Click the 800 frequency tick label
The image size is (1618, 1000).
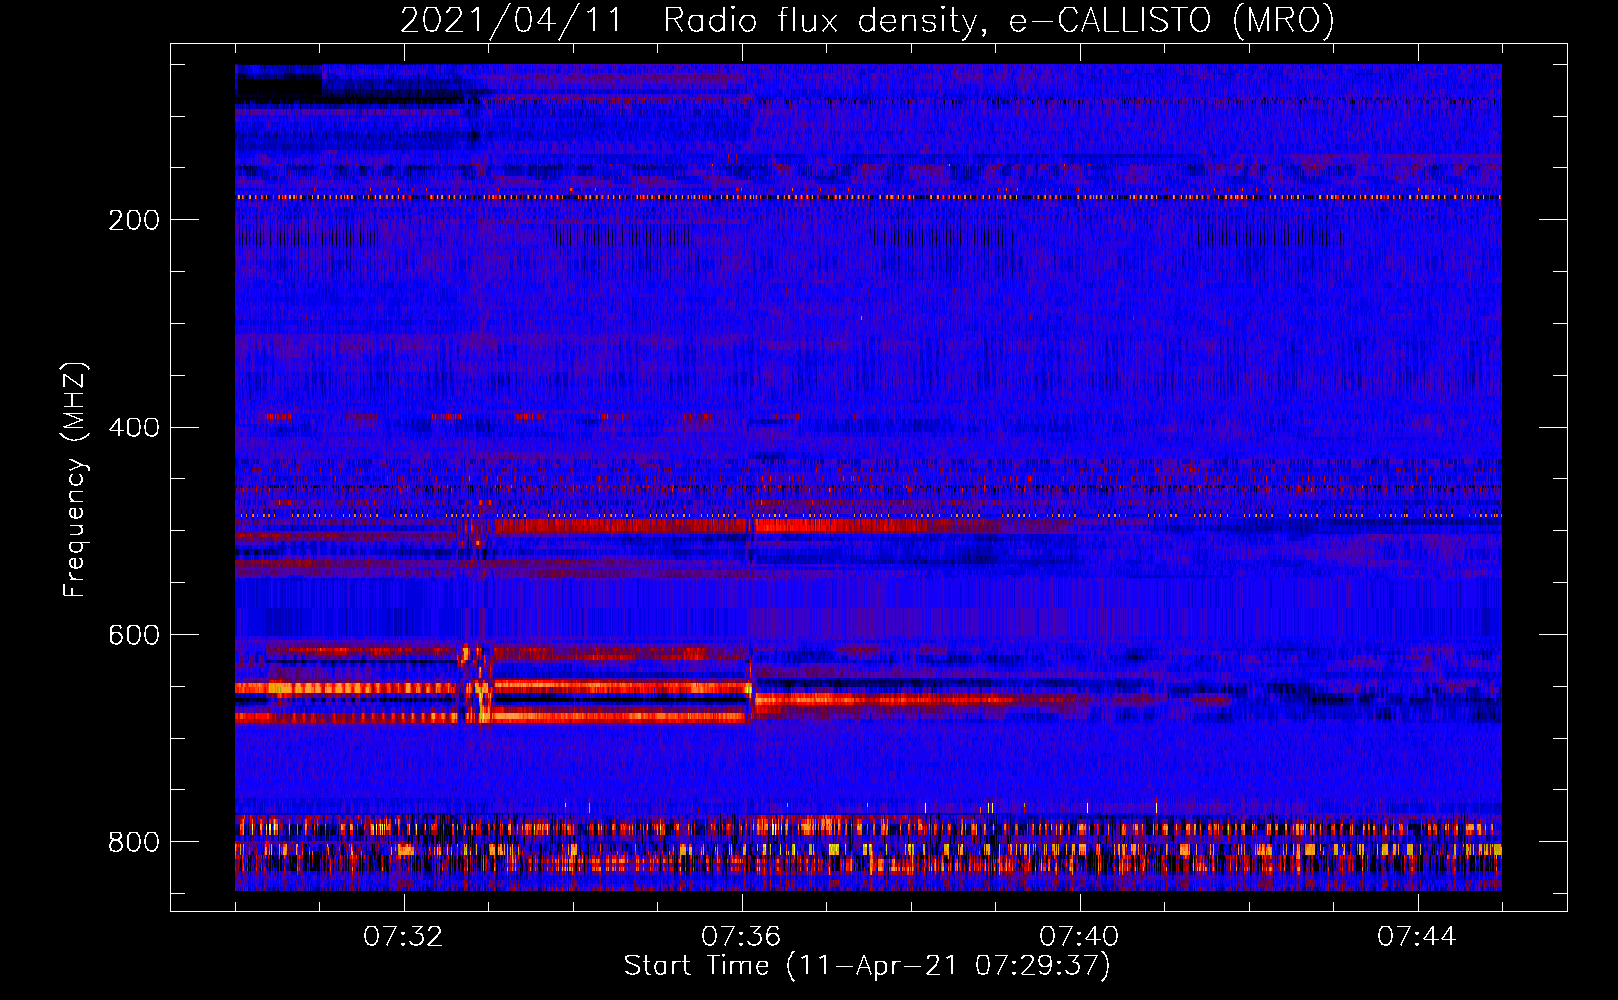point(134,842)
